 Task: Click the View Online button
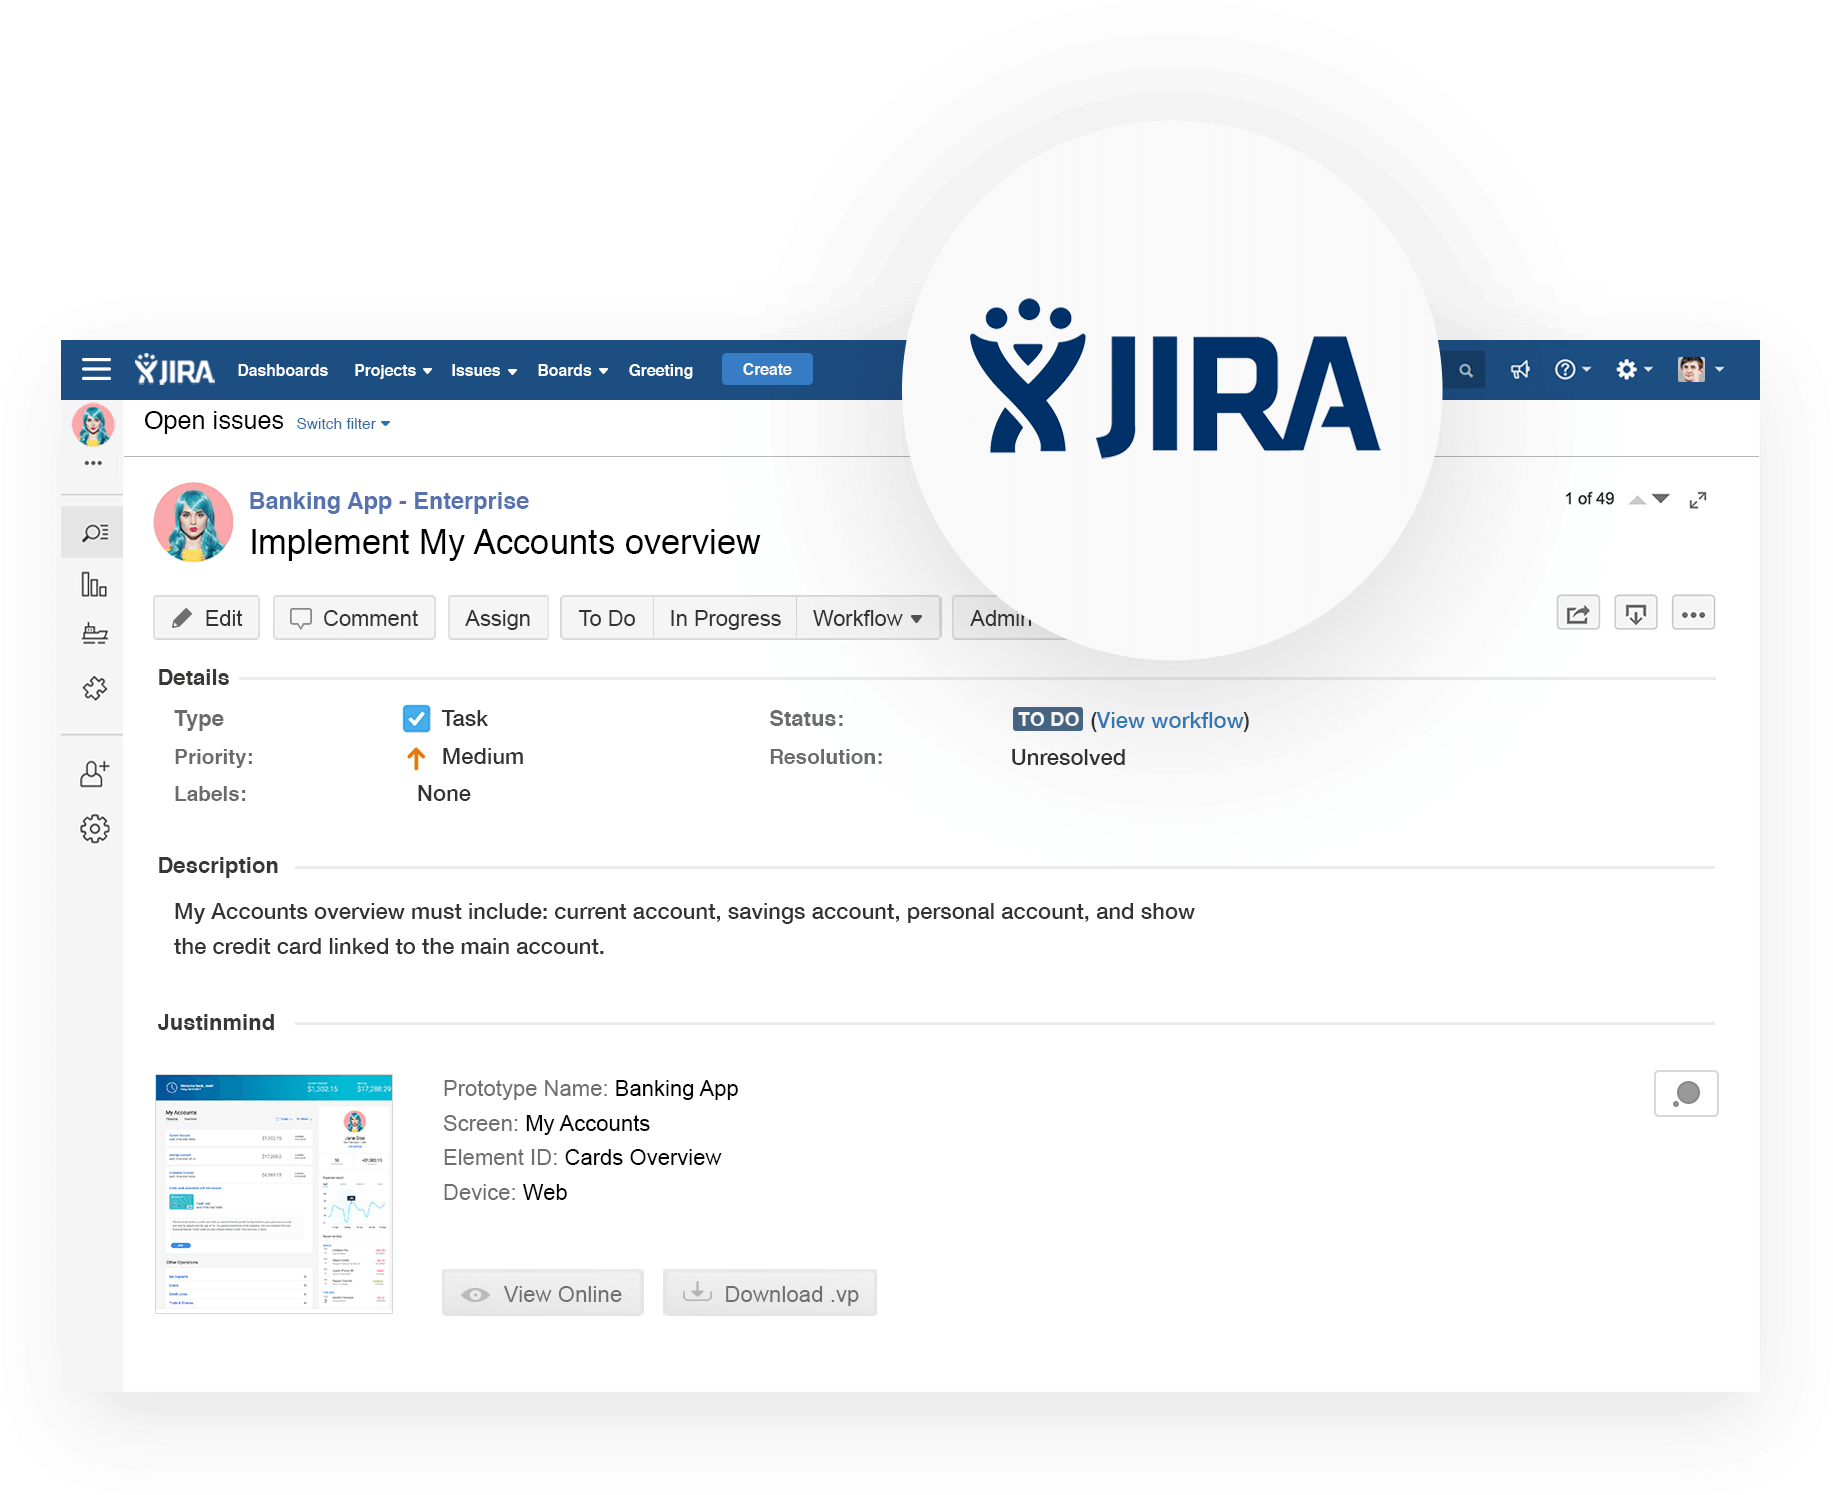point(543,1293)
